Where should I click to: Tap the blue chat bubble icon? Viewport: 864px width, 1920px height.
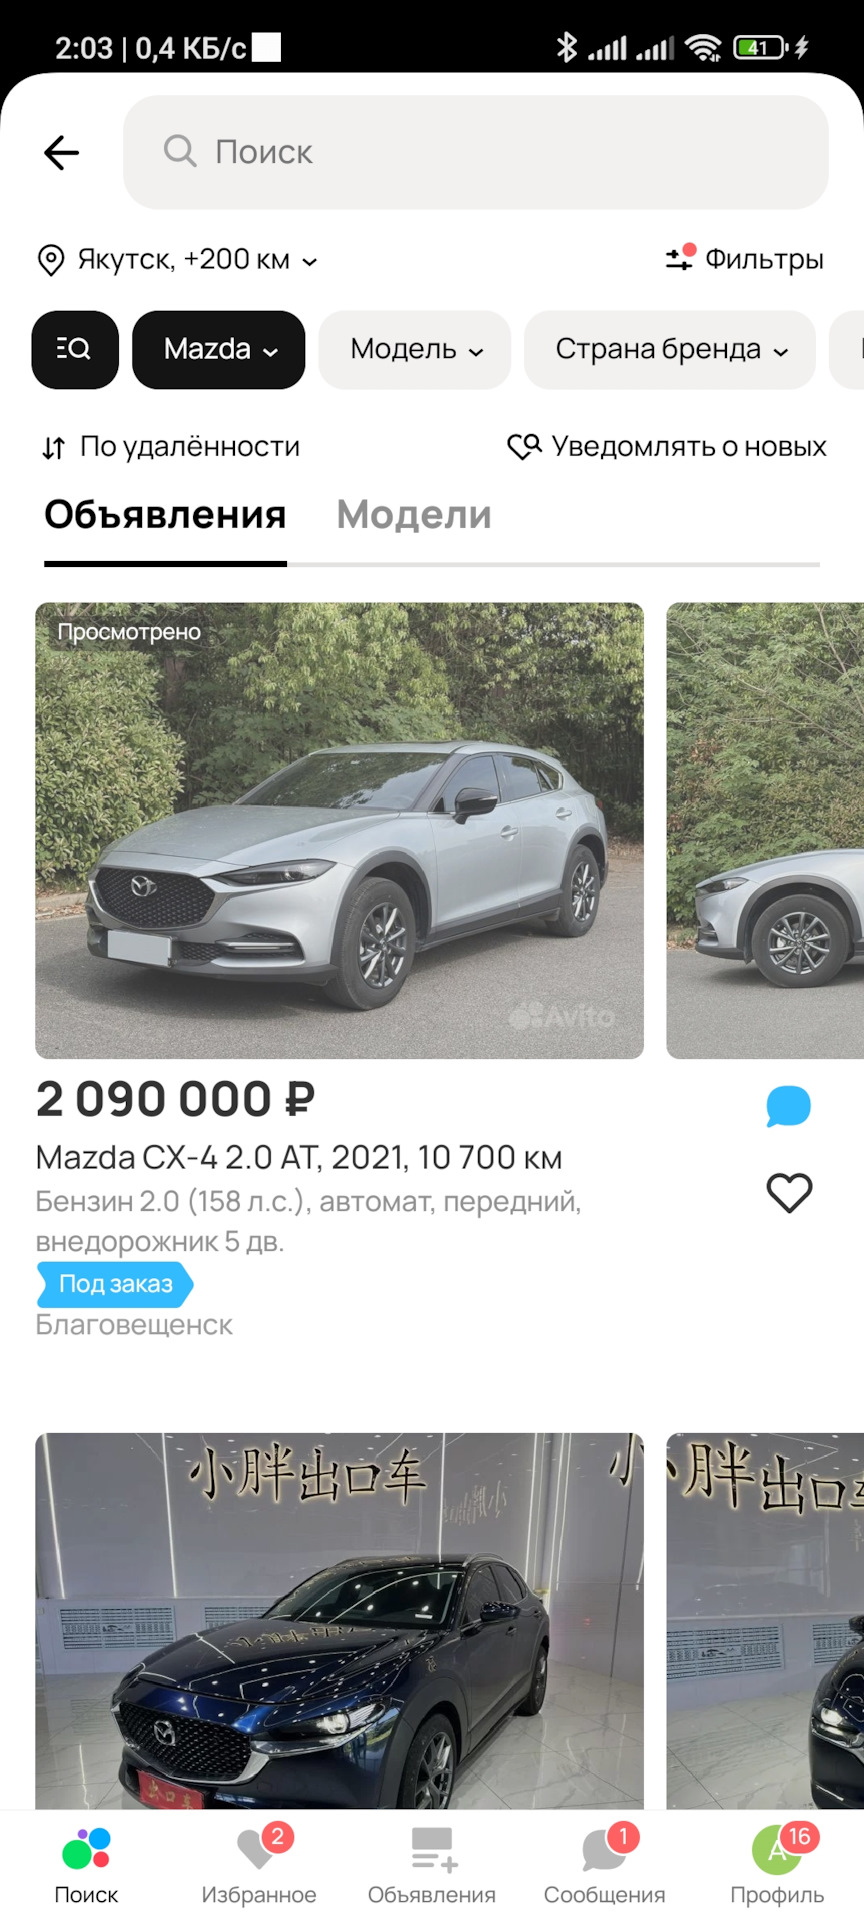pos(788,1106)
